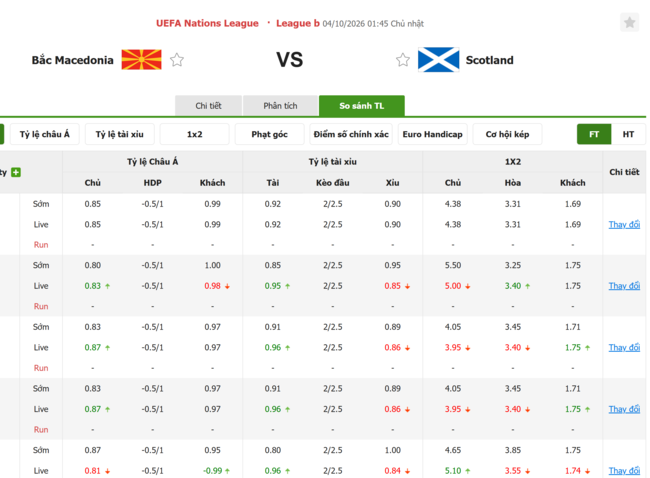The height and width of the screenshot is (478, 650).
Task: Select the Phạt góc filter
Action: 269,134
